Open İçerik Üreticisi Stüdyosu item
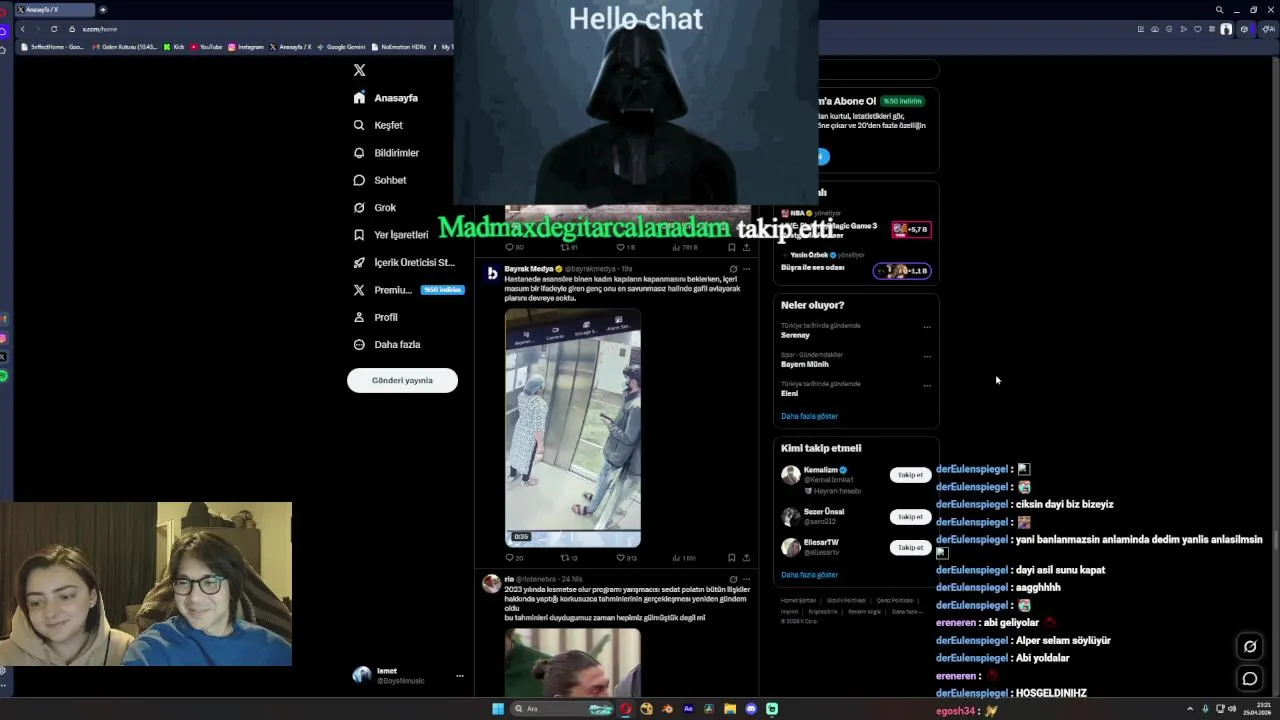1280x720 pixels. click(404, 262)
